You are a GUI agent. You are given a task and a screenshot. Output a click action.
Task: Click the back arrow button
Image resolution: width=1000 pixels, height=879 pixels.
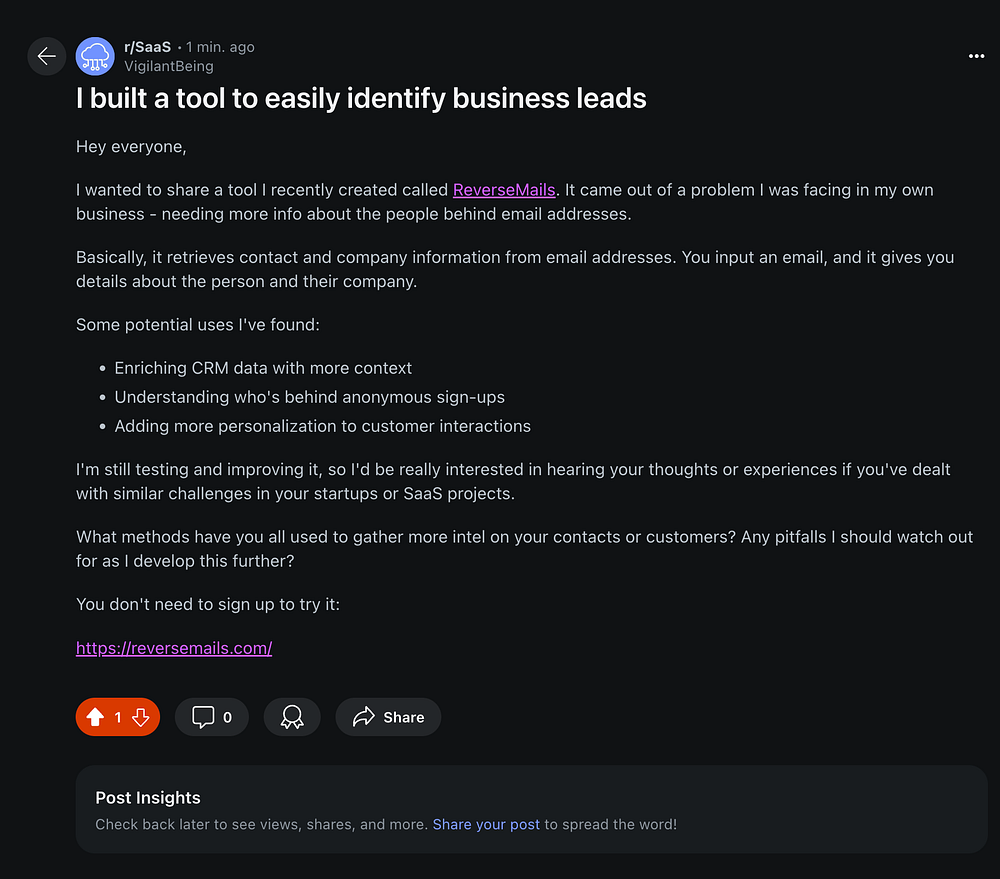pyautogui.click(x=46, y=56)
